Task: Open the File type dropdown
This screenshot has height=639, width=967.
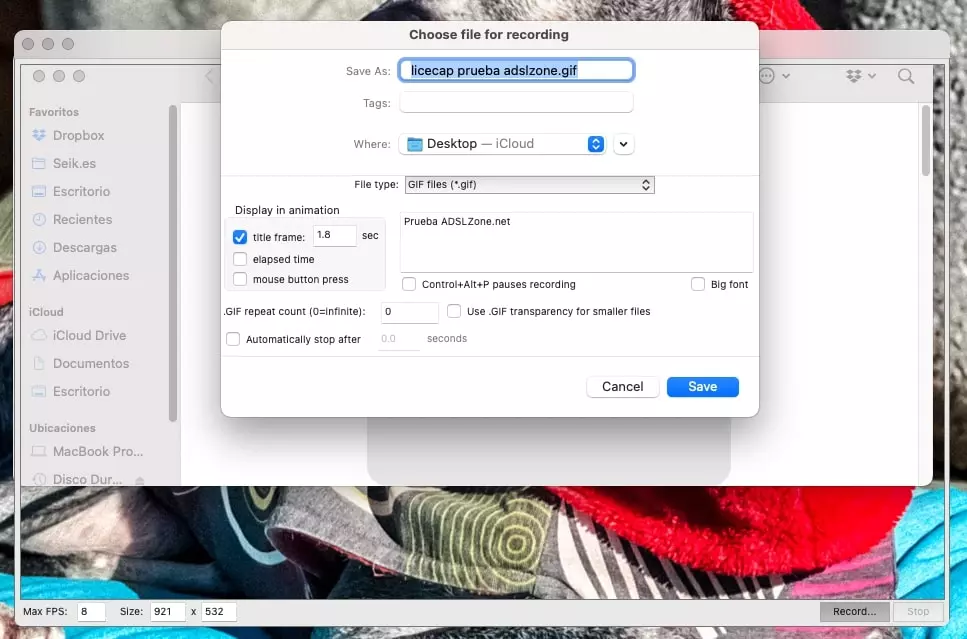Action: (x=529, y=185)
